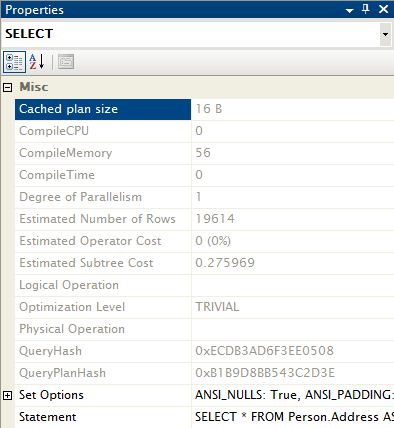Click the 0xECDB3AD6F3EE0508 hash value
Viewport: 394px width, 428px height.
264,351
